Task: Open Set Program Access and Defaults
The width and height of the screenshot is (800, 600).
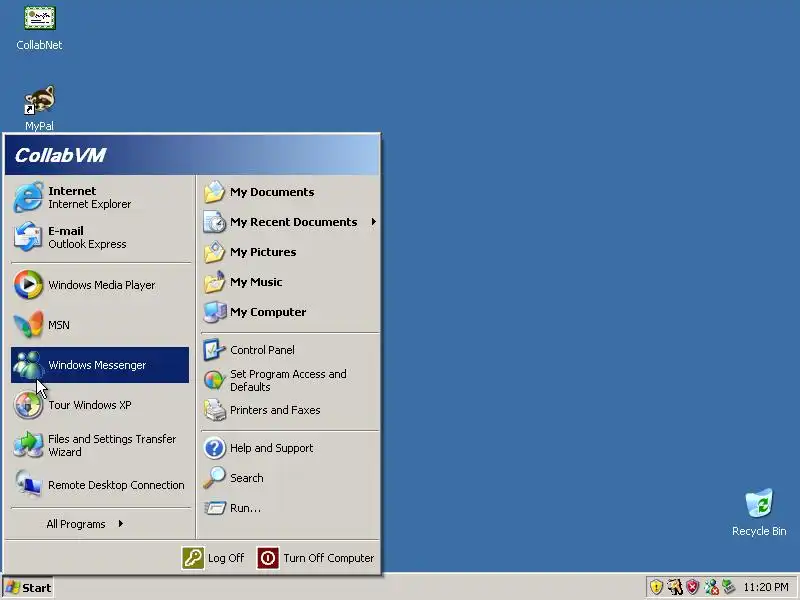Action: pos(290,380)
